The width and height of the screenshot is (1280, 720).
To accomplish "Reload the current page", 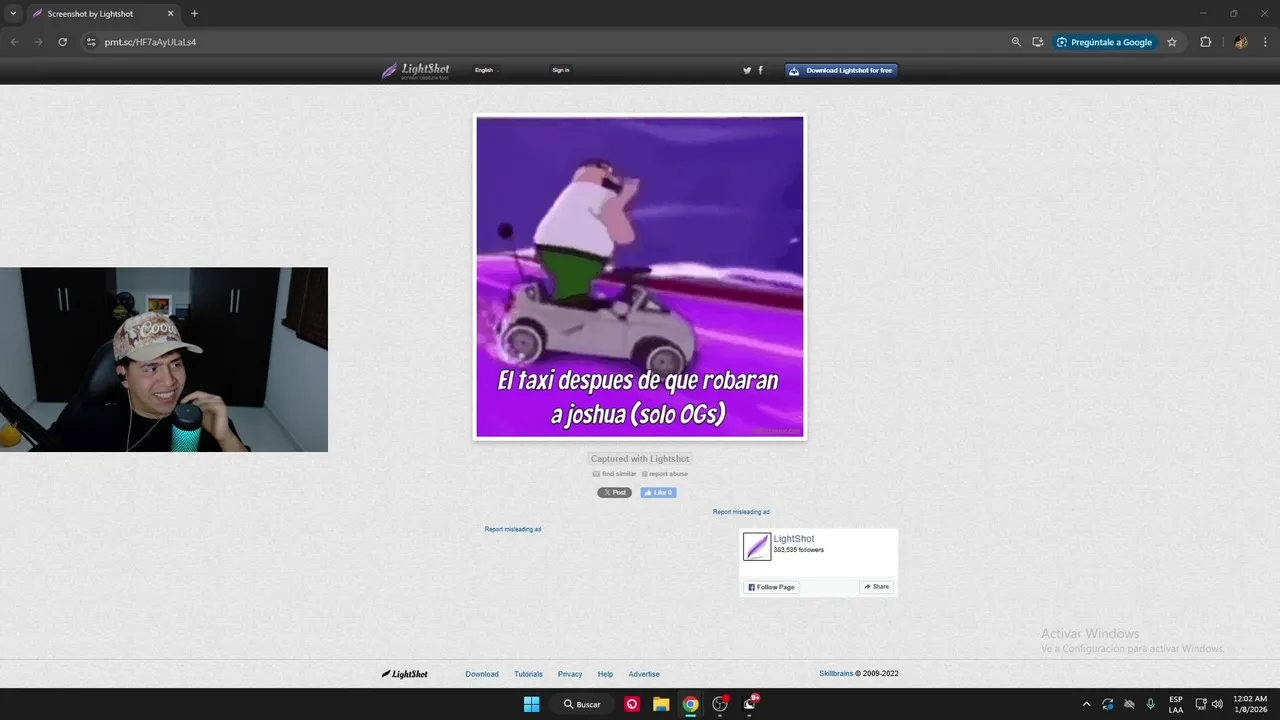I will (62, 42).
